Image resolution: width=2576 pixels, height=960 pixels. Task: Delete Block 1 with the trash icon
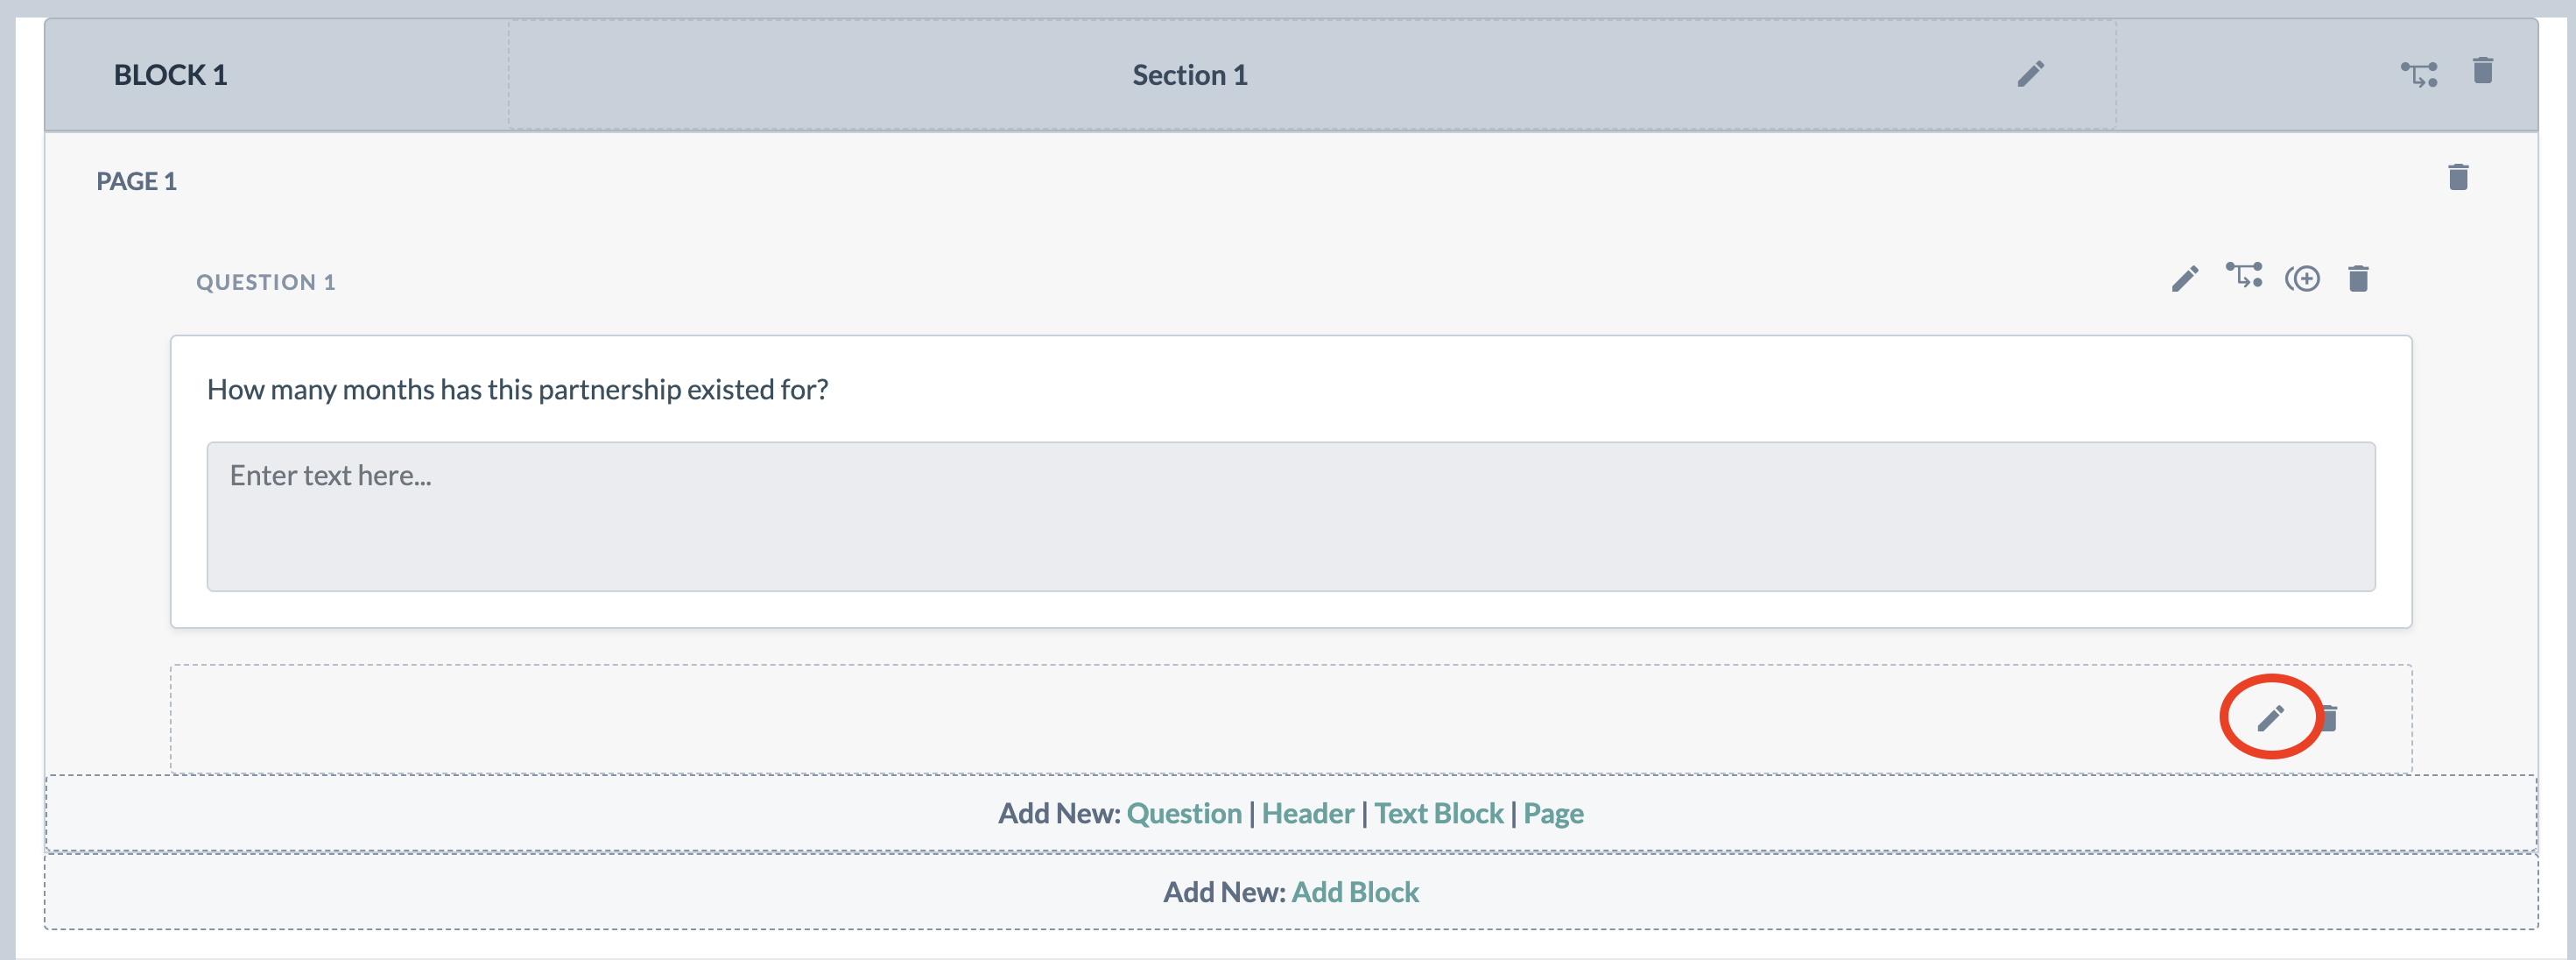2483,71
